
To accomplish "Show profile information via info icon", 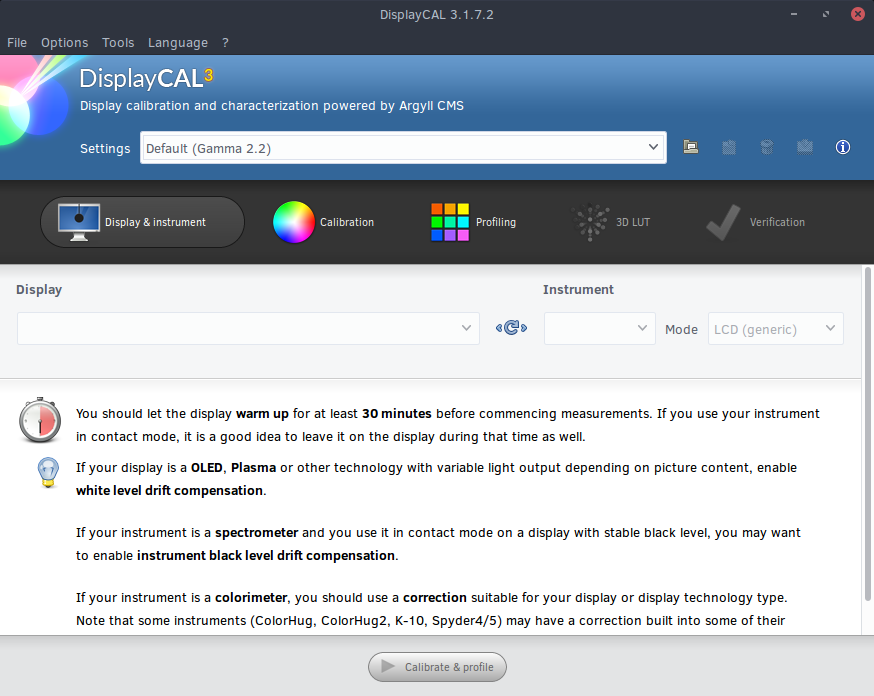I will coord(843,147).
